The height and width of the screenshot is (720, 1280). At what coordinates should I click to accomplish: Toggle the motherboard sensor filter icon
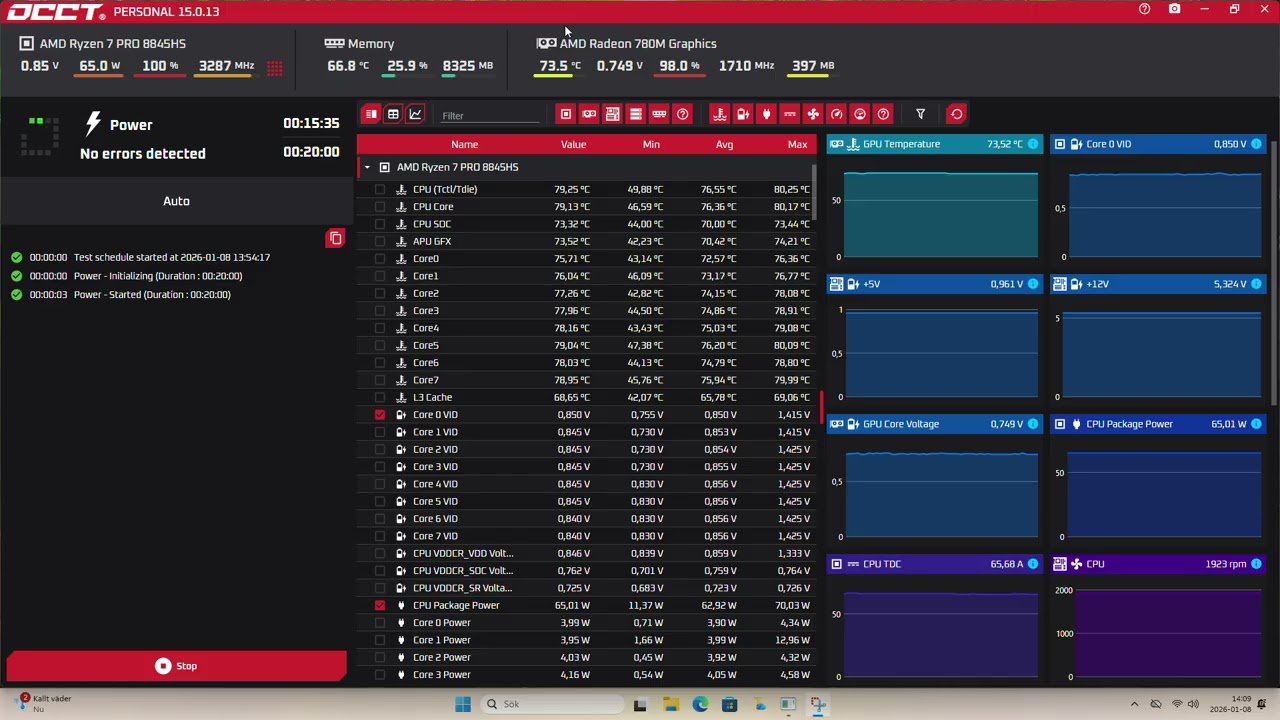(x=612, y=114)
